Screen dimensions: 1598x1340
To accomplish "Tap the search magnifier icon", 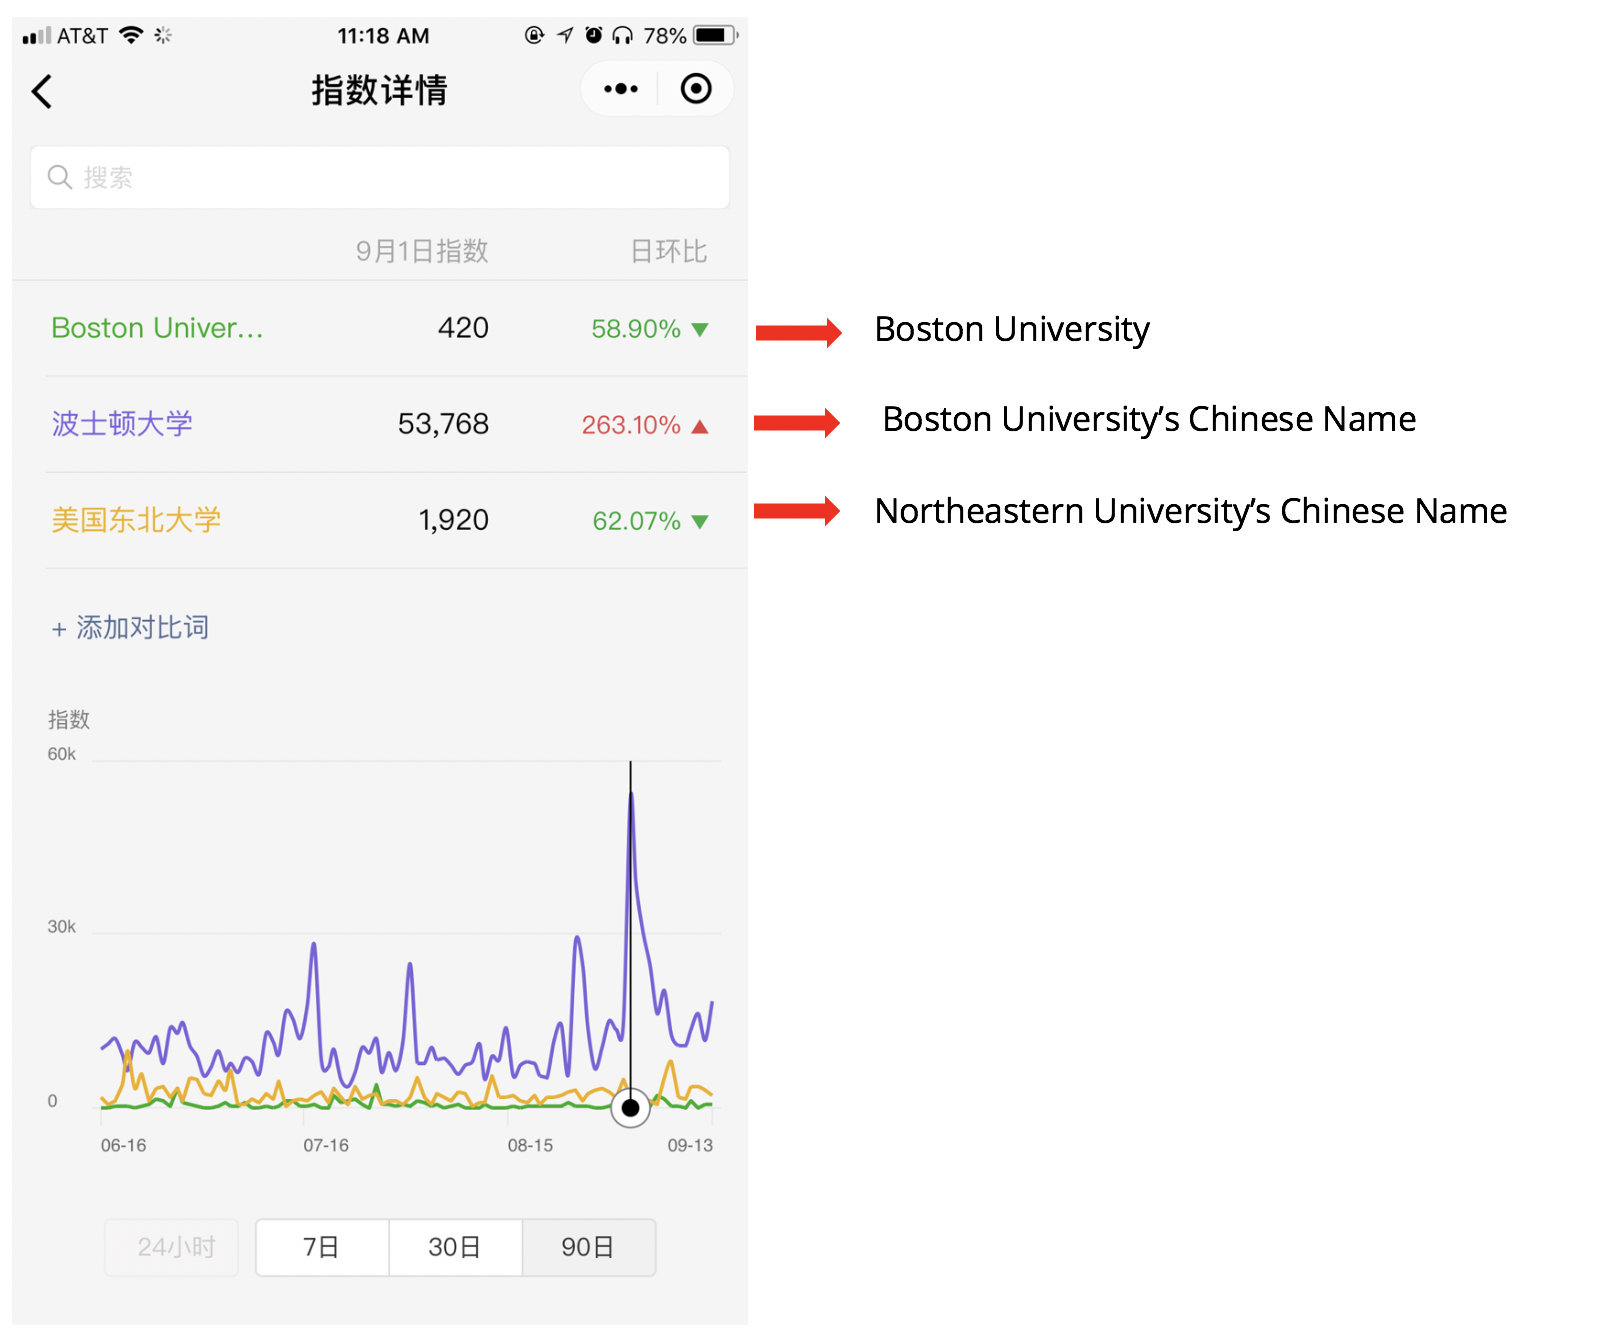I will coord(60,177).
